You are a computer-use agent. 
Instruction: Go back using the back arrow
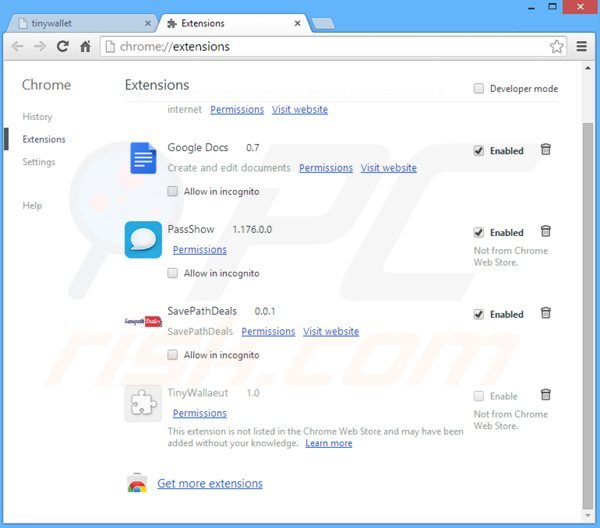[x=18, y=47]
